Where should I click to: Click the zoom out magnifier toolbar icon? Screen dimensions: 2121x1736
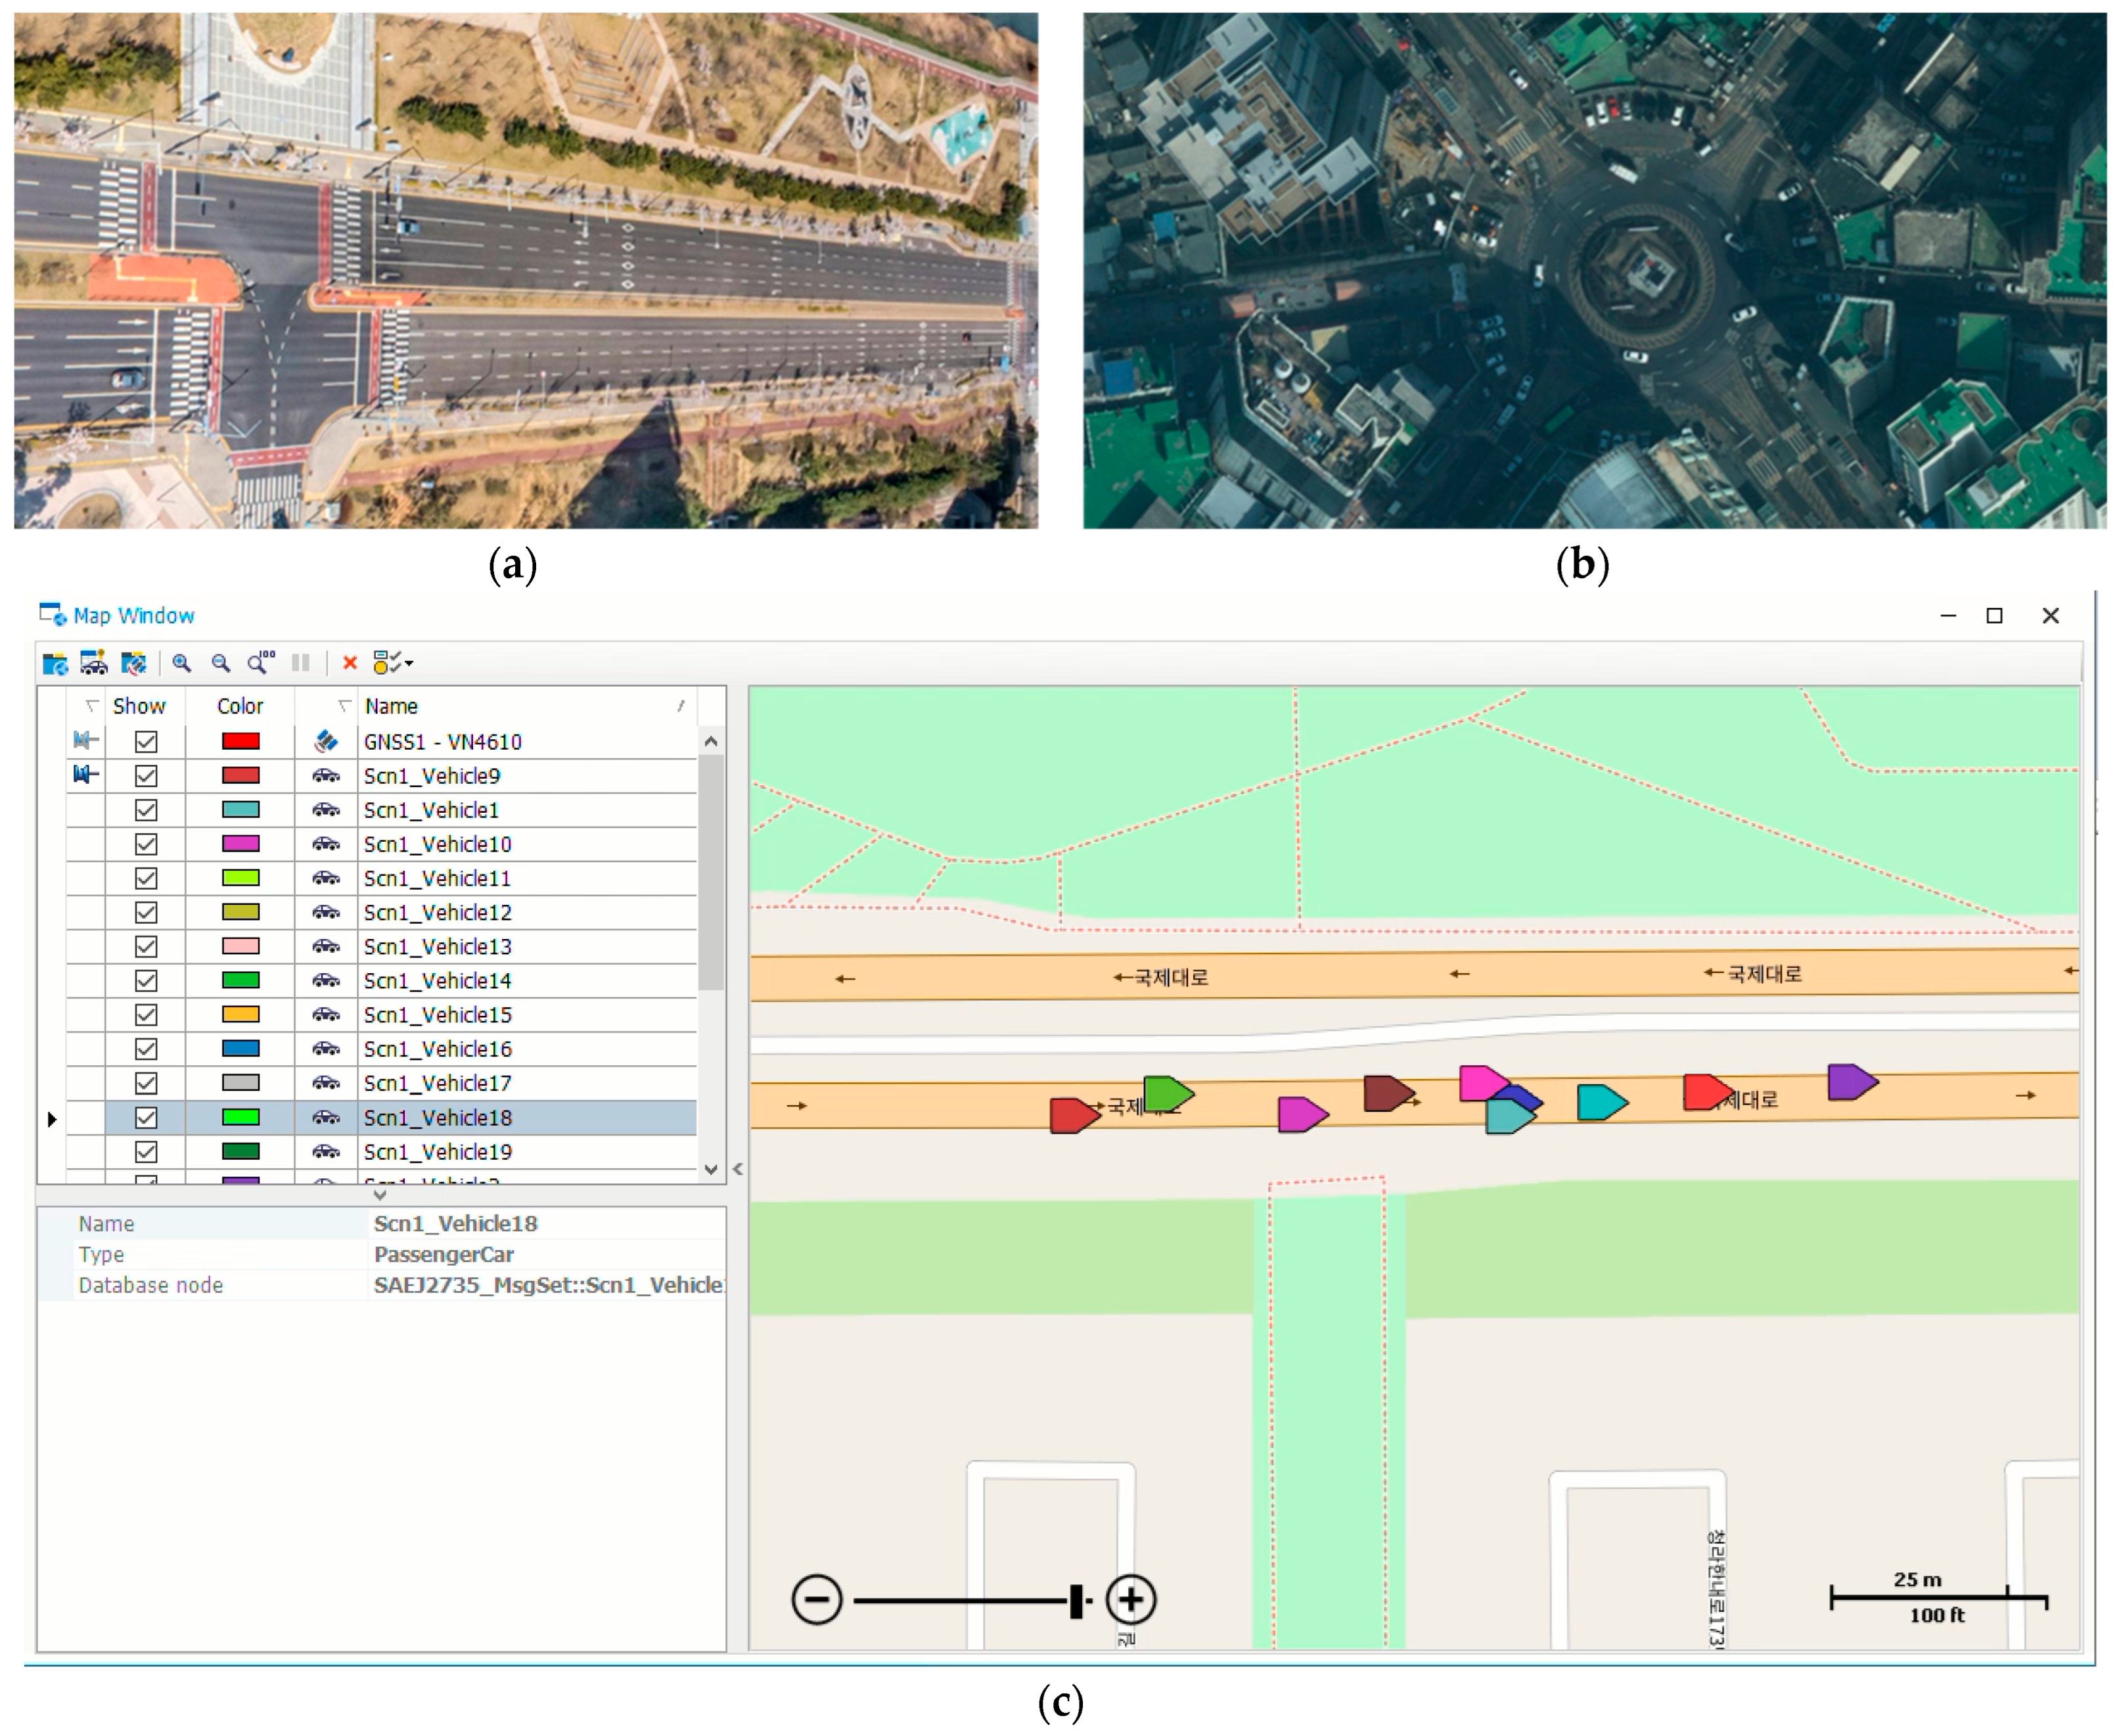(221, 663)
